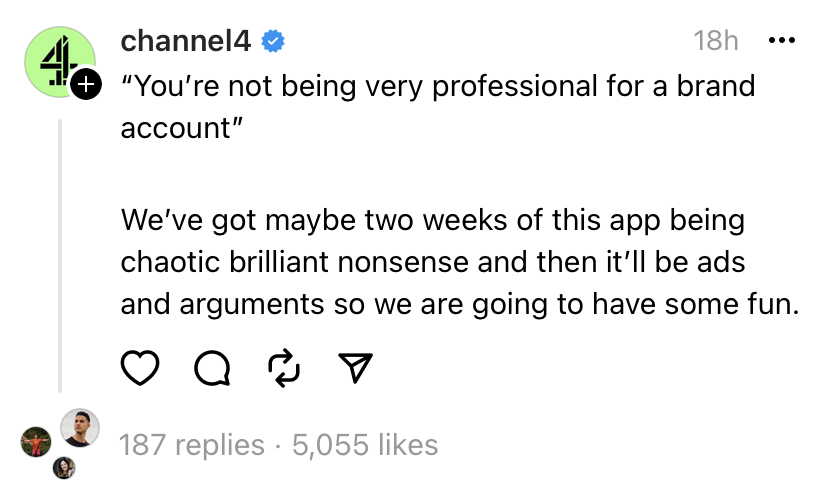The height and width of the screenshot is (499, 828).
Task: Click the replier avatar of the dark-haired man
Action: pos(80,428)
